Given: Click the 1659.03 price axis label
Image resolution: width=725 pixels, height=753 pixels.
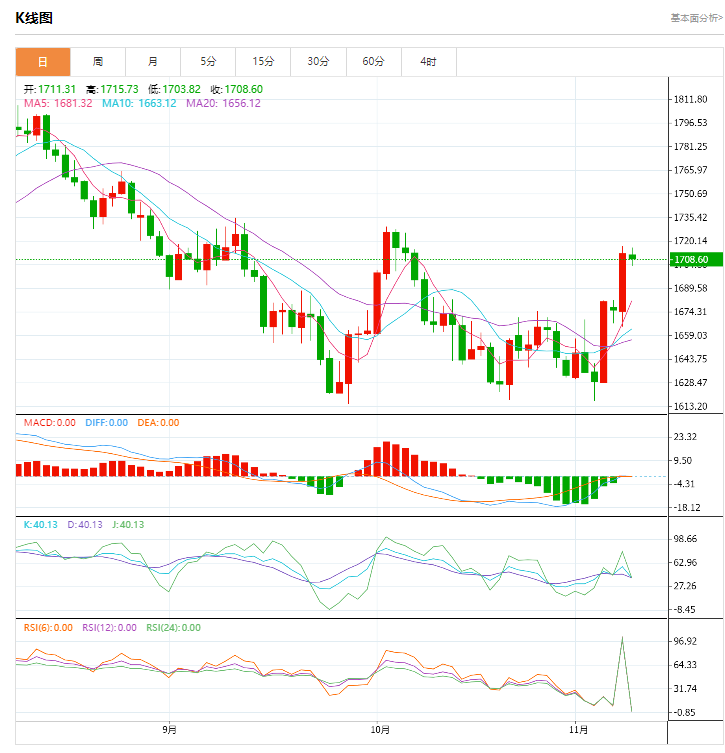Looking at the screenshot, I should (690, 336).
